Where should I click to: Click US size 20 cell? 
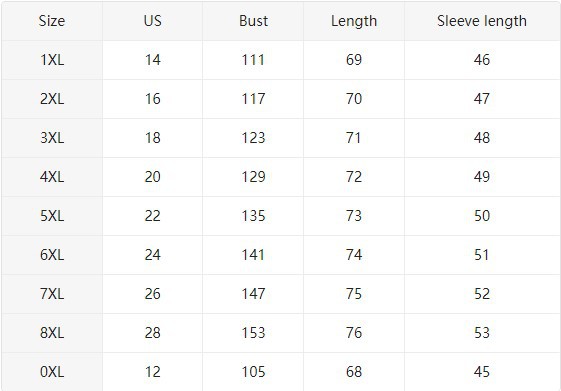[x=152, y=177]
